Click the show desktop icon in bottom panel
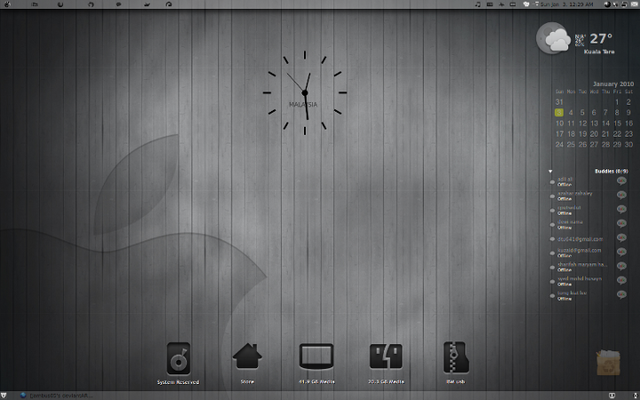This screenshot has height=400, width=640. 4,396
